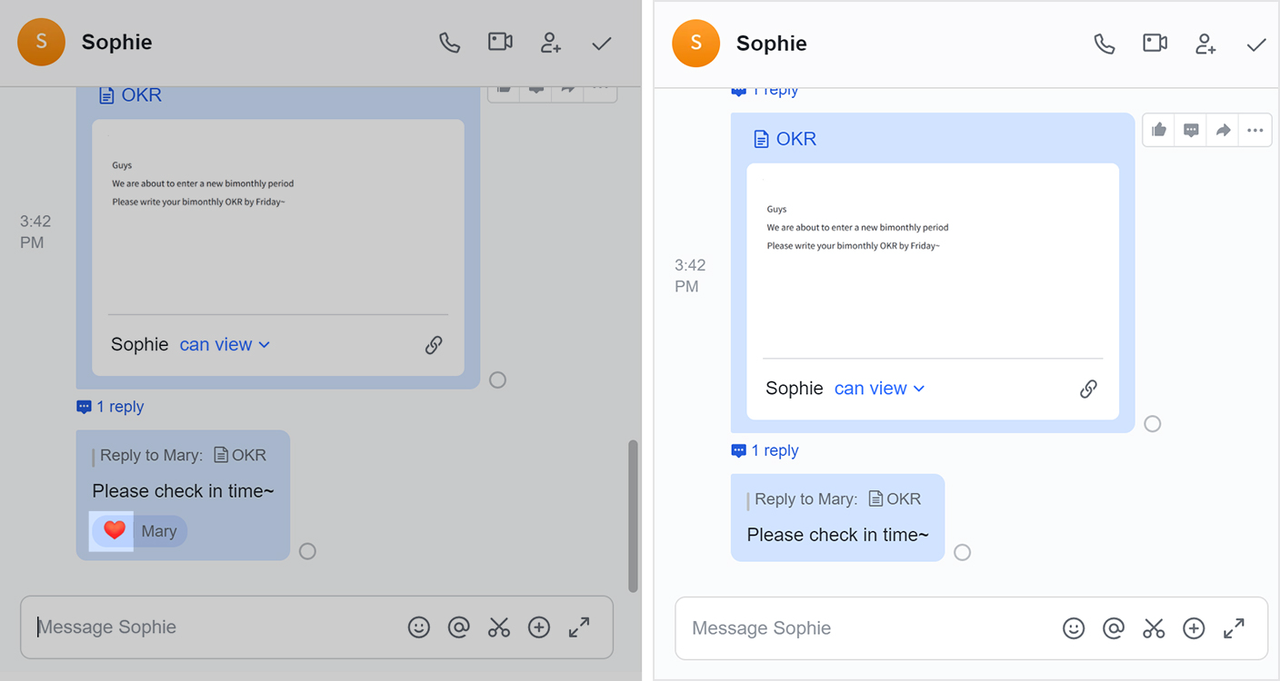This screenshot has width=1280, height=681.
Task: Expand the right message input box to full size
Action: point(1234,628)
